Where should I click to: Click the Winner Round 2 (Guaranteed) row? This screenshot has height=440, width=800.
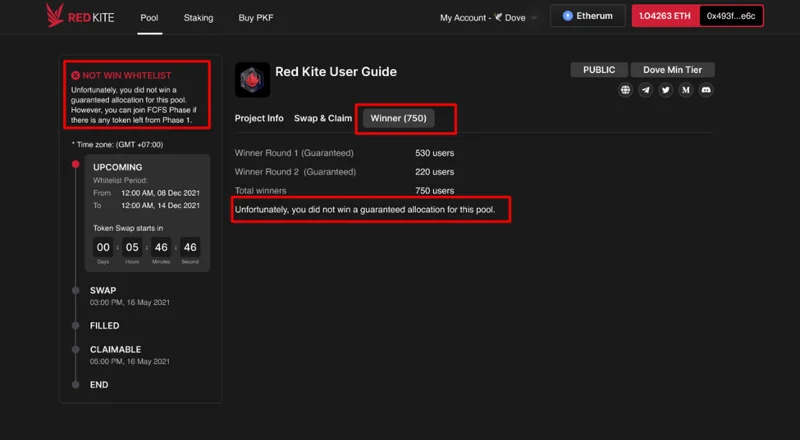coord(344,172)
